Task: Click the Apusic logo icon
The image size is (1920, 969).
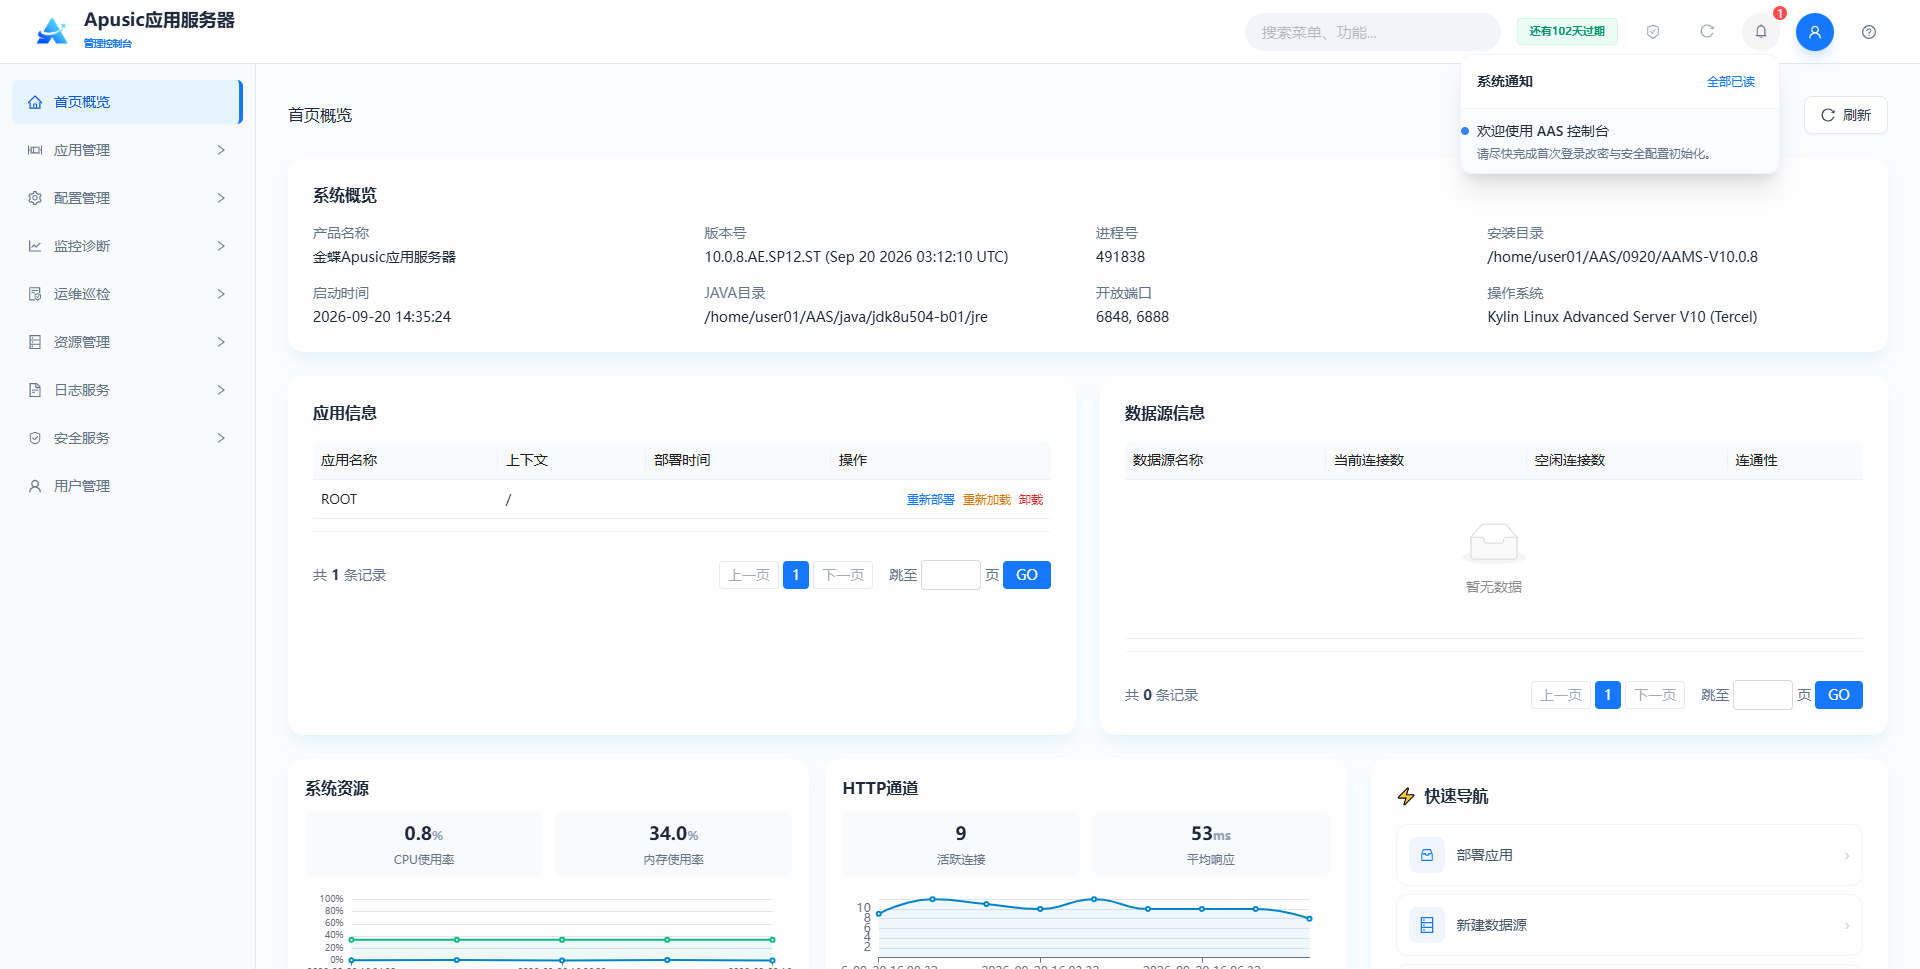Action: [x=52, y=32]
